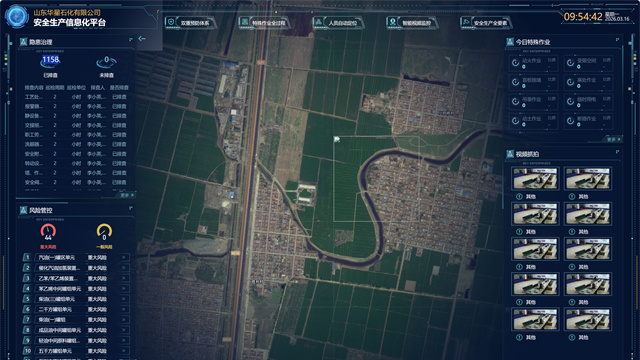This screenshot has width=640, height=360.
Task: Click the 山东华星石化有限公司 company title
Action: click(67, 13)
